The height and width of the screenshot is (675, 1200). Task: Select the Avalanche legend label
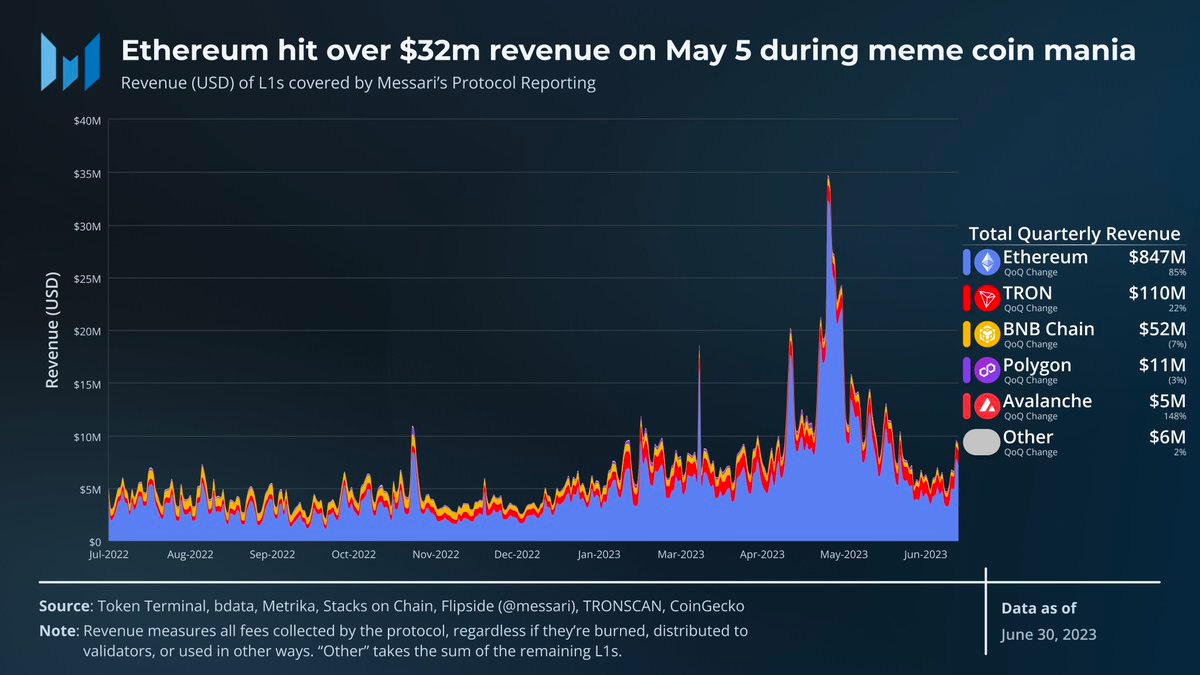1047,401
